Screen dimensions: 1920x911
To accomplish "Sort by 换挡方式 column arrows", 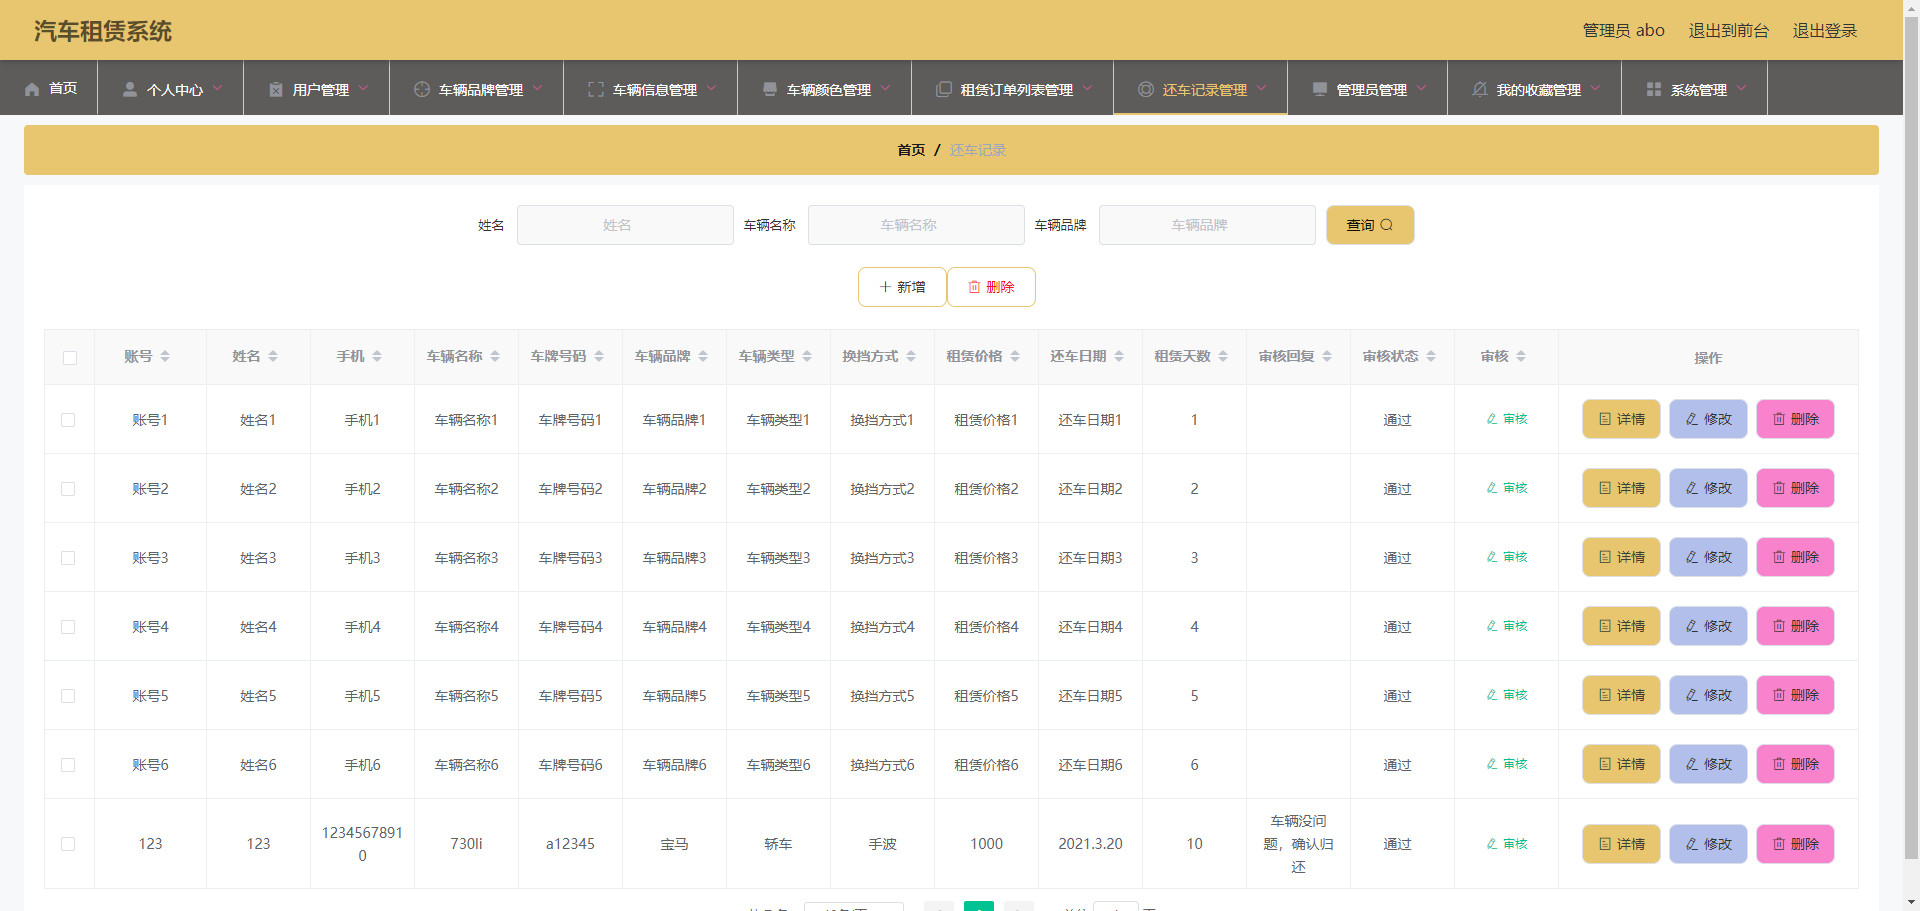I will click(911, 356).
